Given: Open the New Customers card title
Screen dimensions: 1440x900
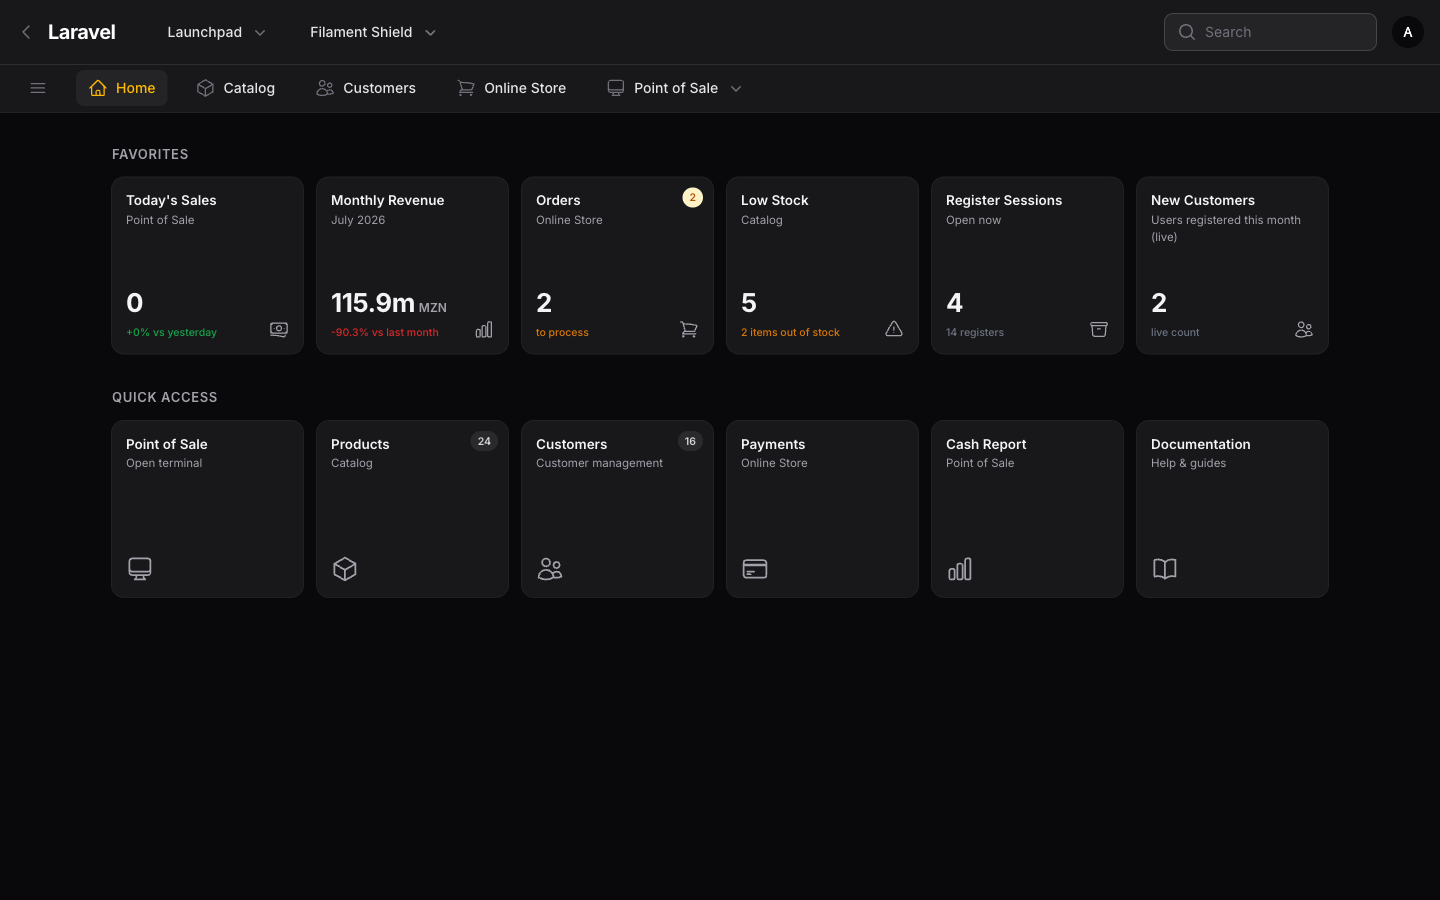Looking at the screenshot, I should [1203, 200].
